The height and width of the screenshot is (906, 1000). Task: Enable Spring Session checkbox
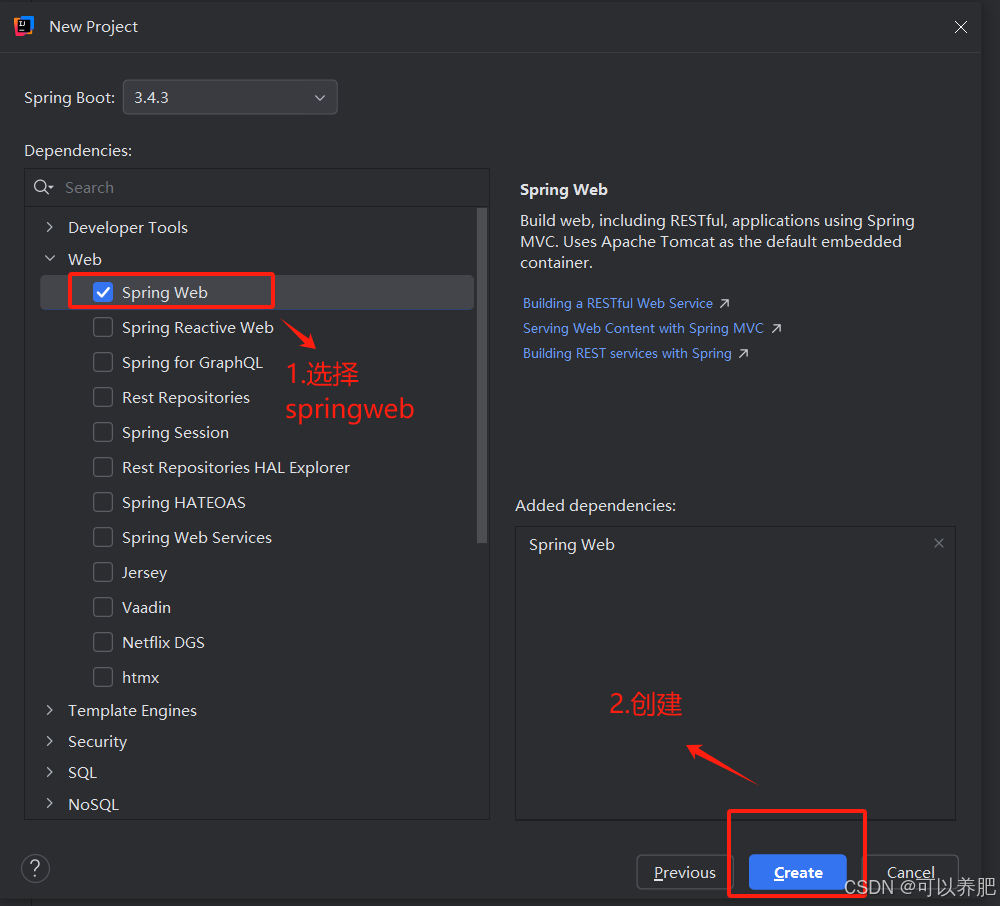coord(103,432)
